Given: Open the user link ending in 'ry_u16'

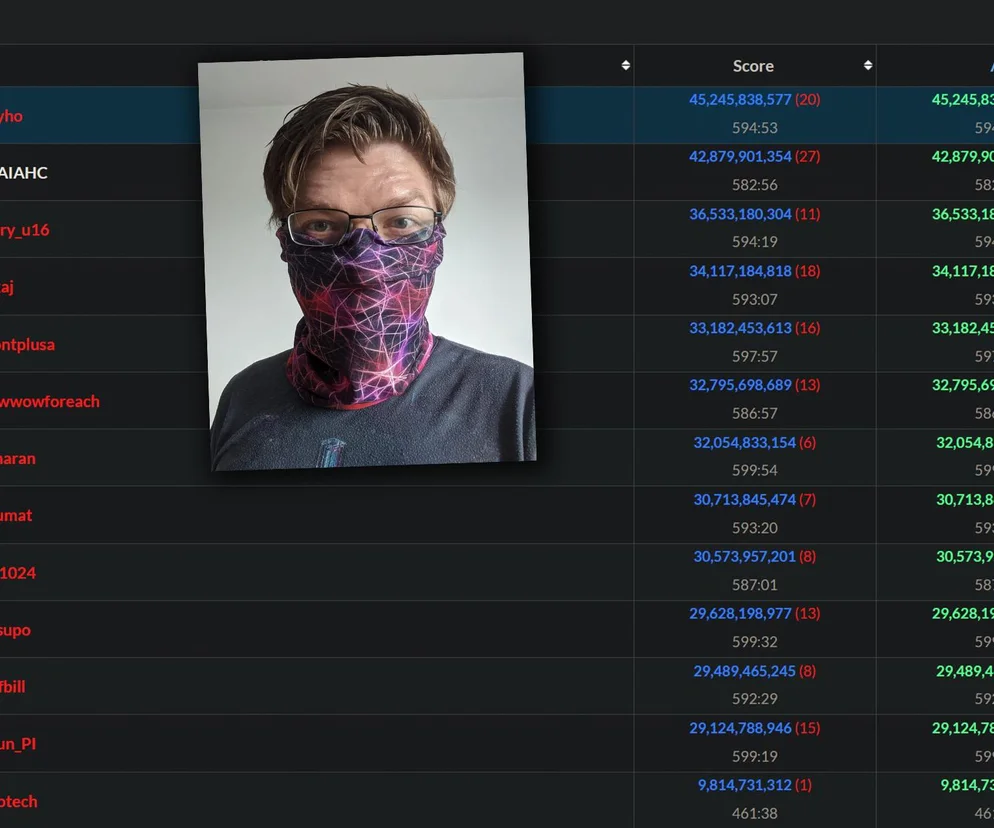Looking at the screenshot, I should tap(25, 230).
